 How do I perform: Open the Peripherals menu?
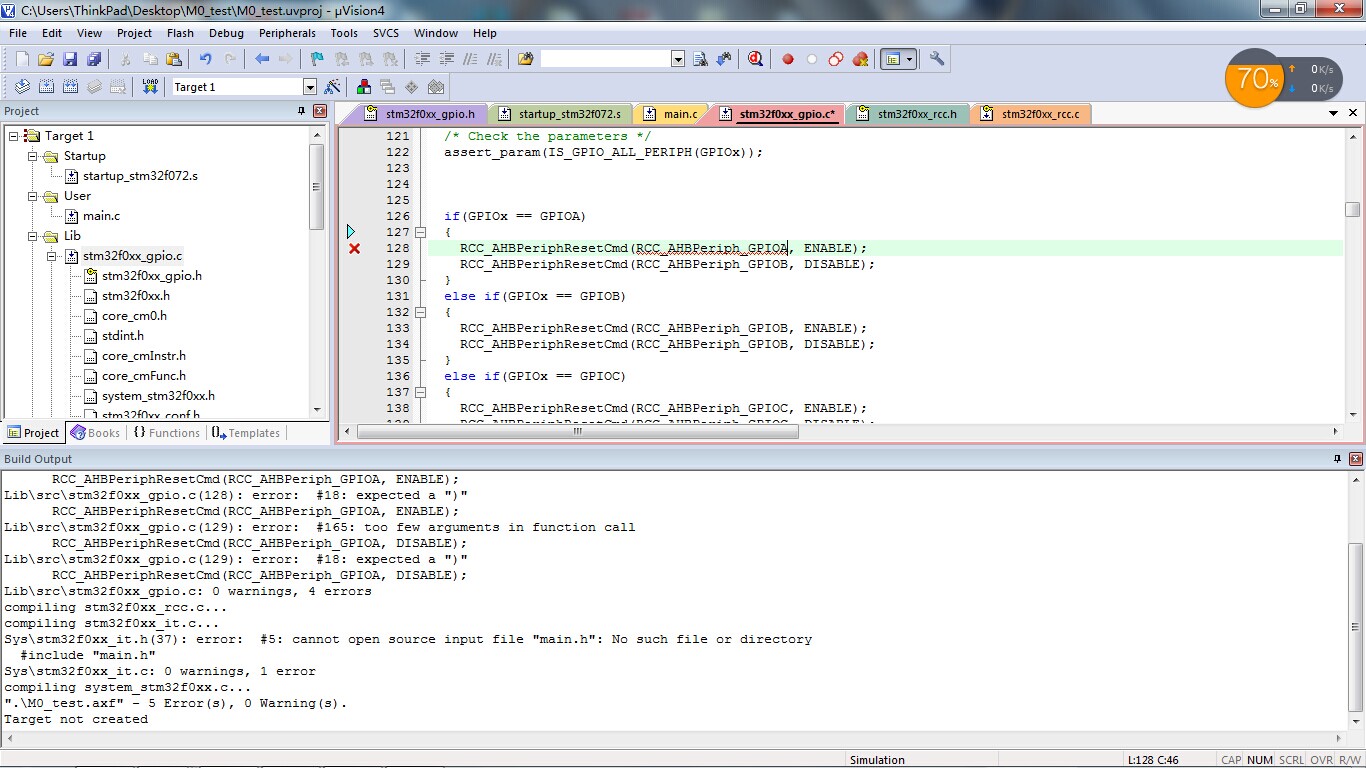(287, 33)
